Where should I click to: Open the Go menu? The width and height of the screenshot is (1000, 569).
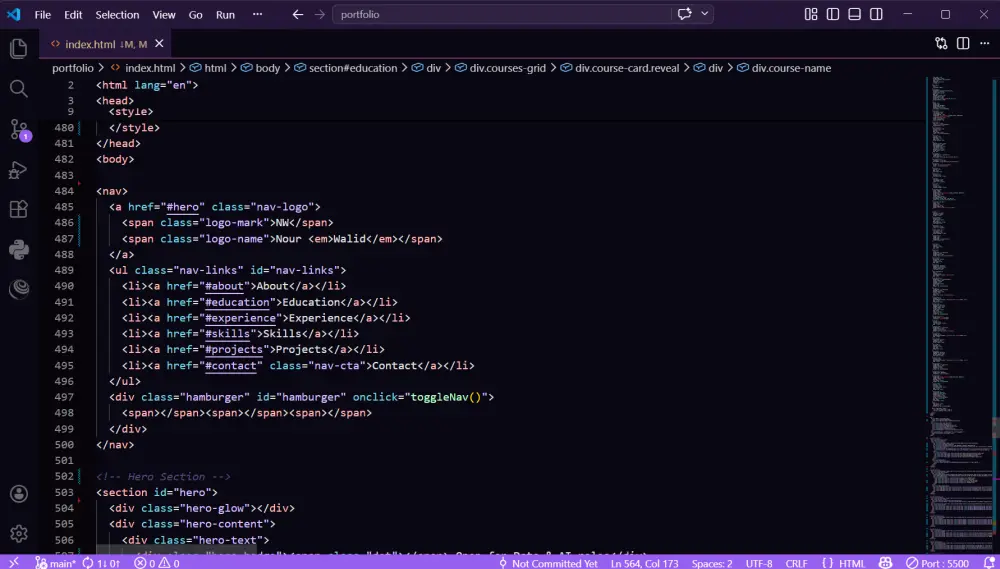[195, 15]
